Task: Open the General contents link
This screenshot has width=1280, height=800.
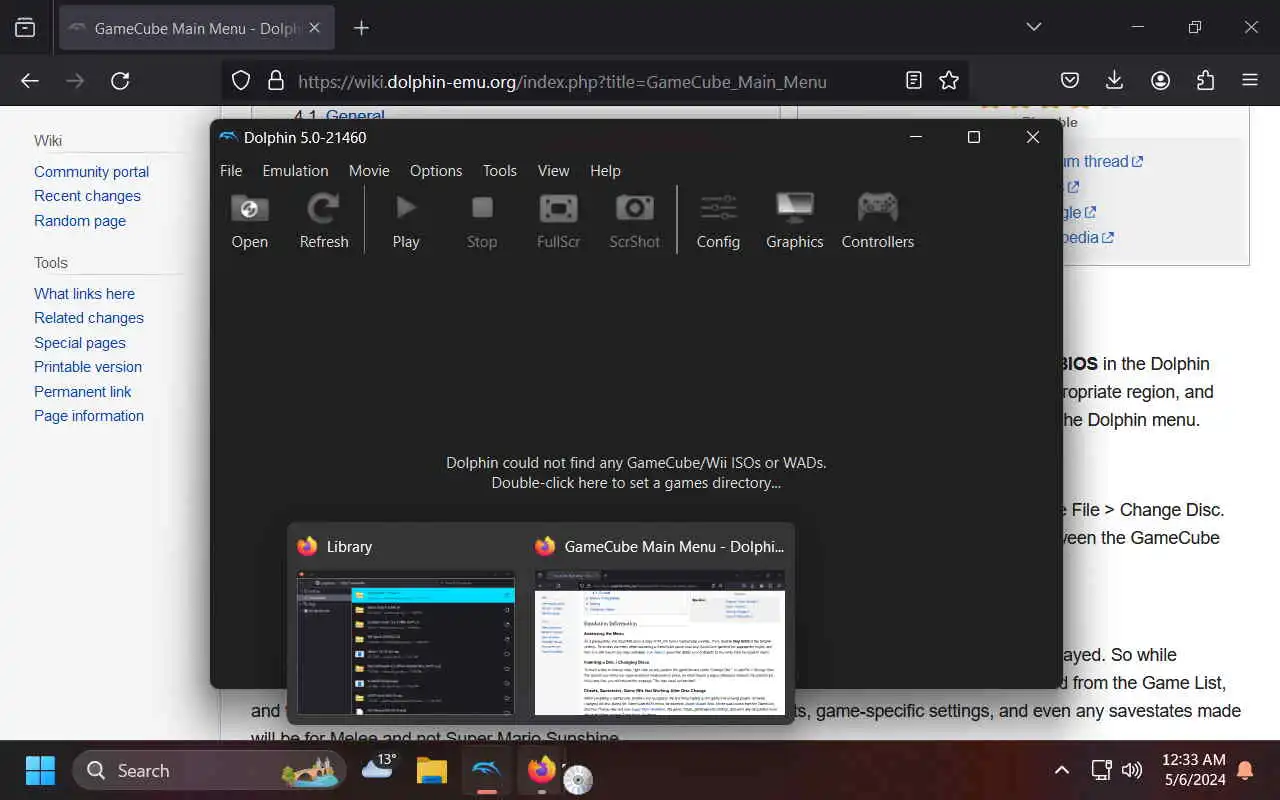Action: 355,115
